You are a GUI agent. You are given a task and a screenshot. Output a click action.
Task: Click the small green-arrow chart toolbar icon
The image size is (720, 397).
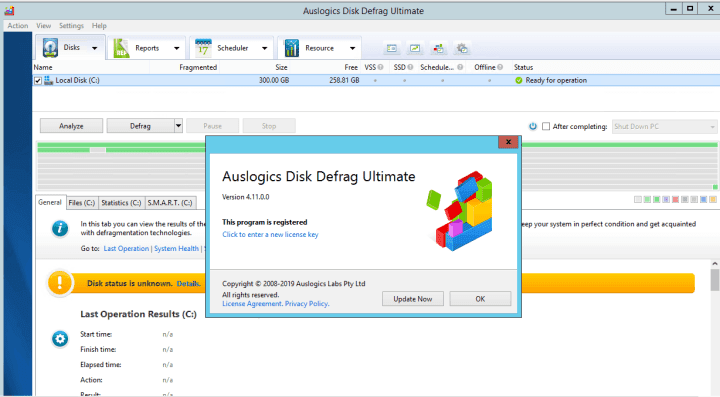(415, 48)
